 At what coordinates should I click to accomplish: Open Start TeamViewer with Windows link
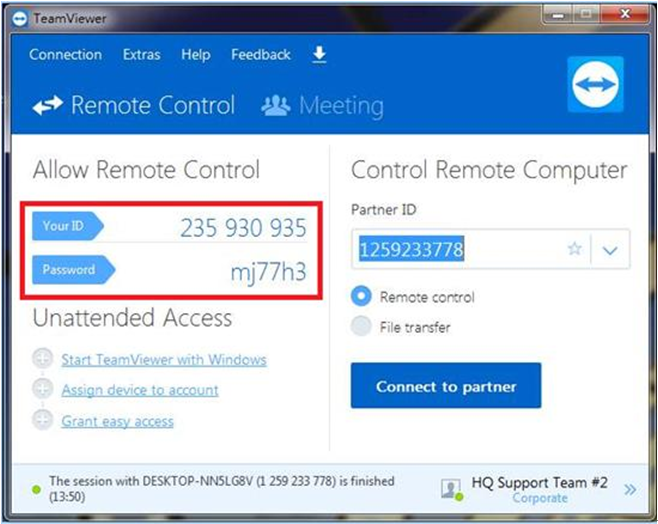coord(164,360)
